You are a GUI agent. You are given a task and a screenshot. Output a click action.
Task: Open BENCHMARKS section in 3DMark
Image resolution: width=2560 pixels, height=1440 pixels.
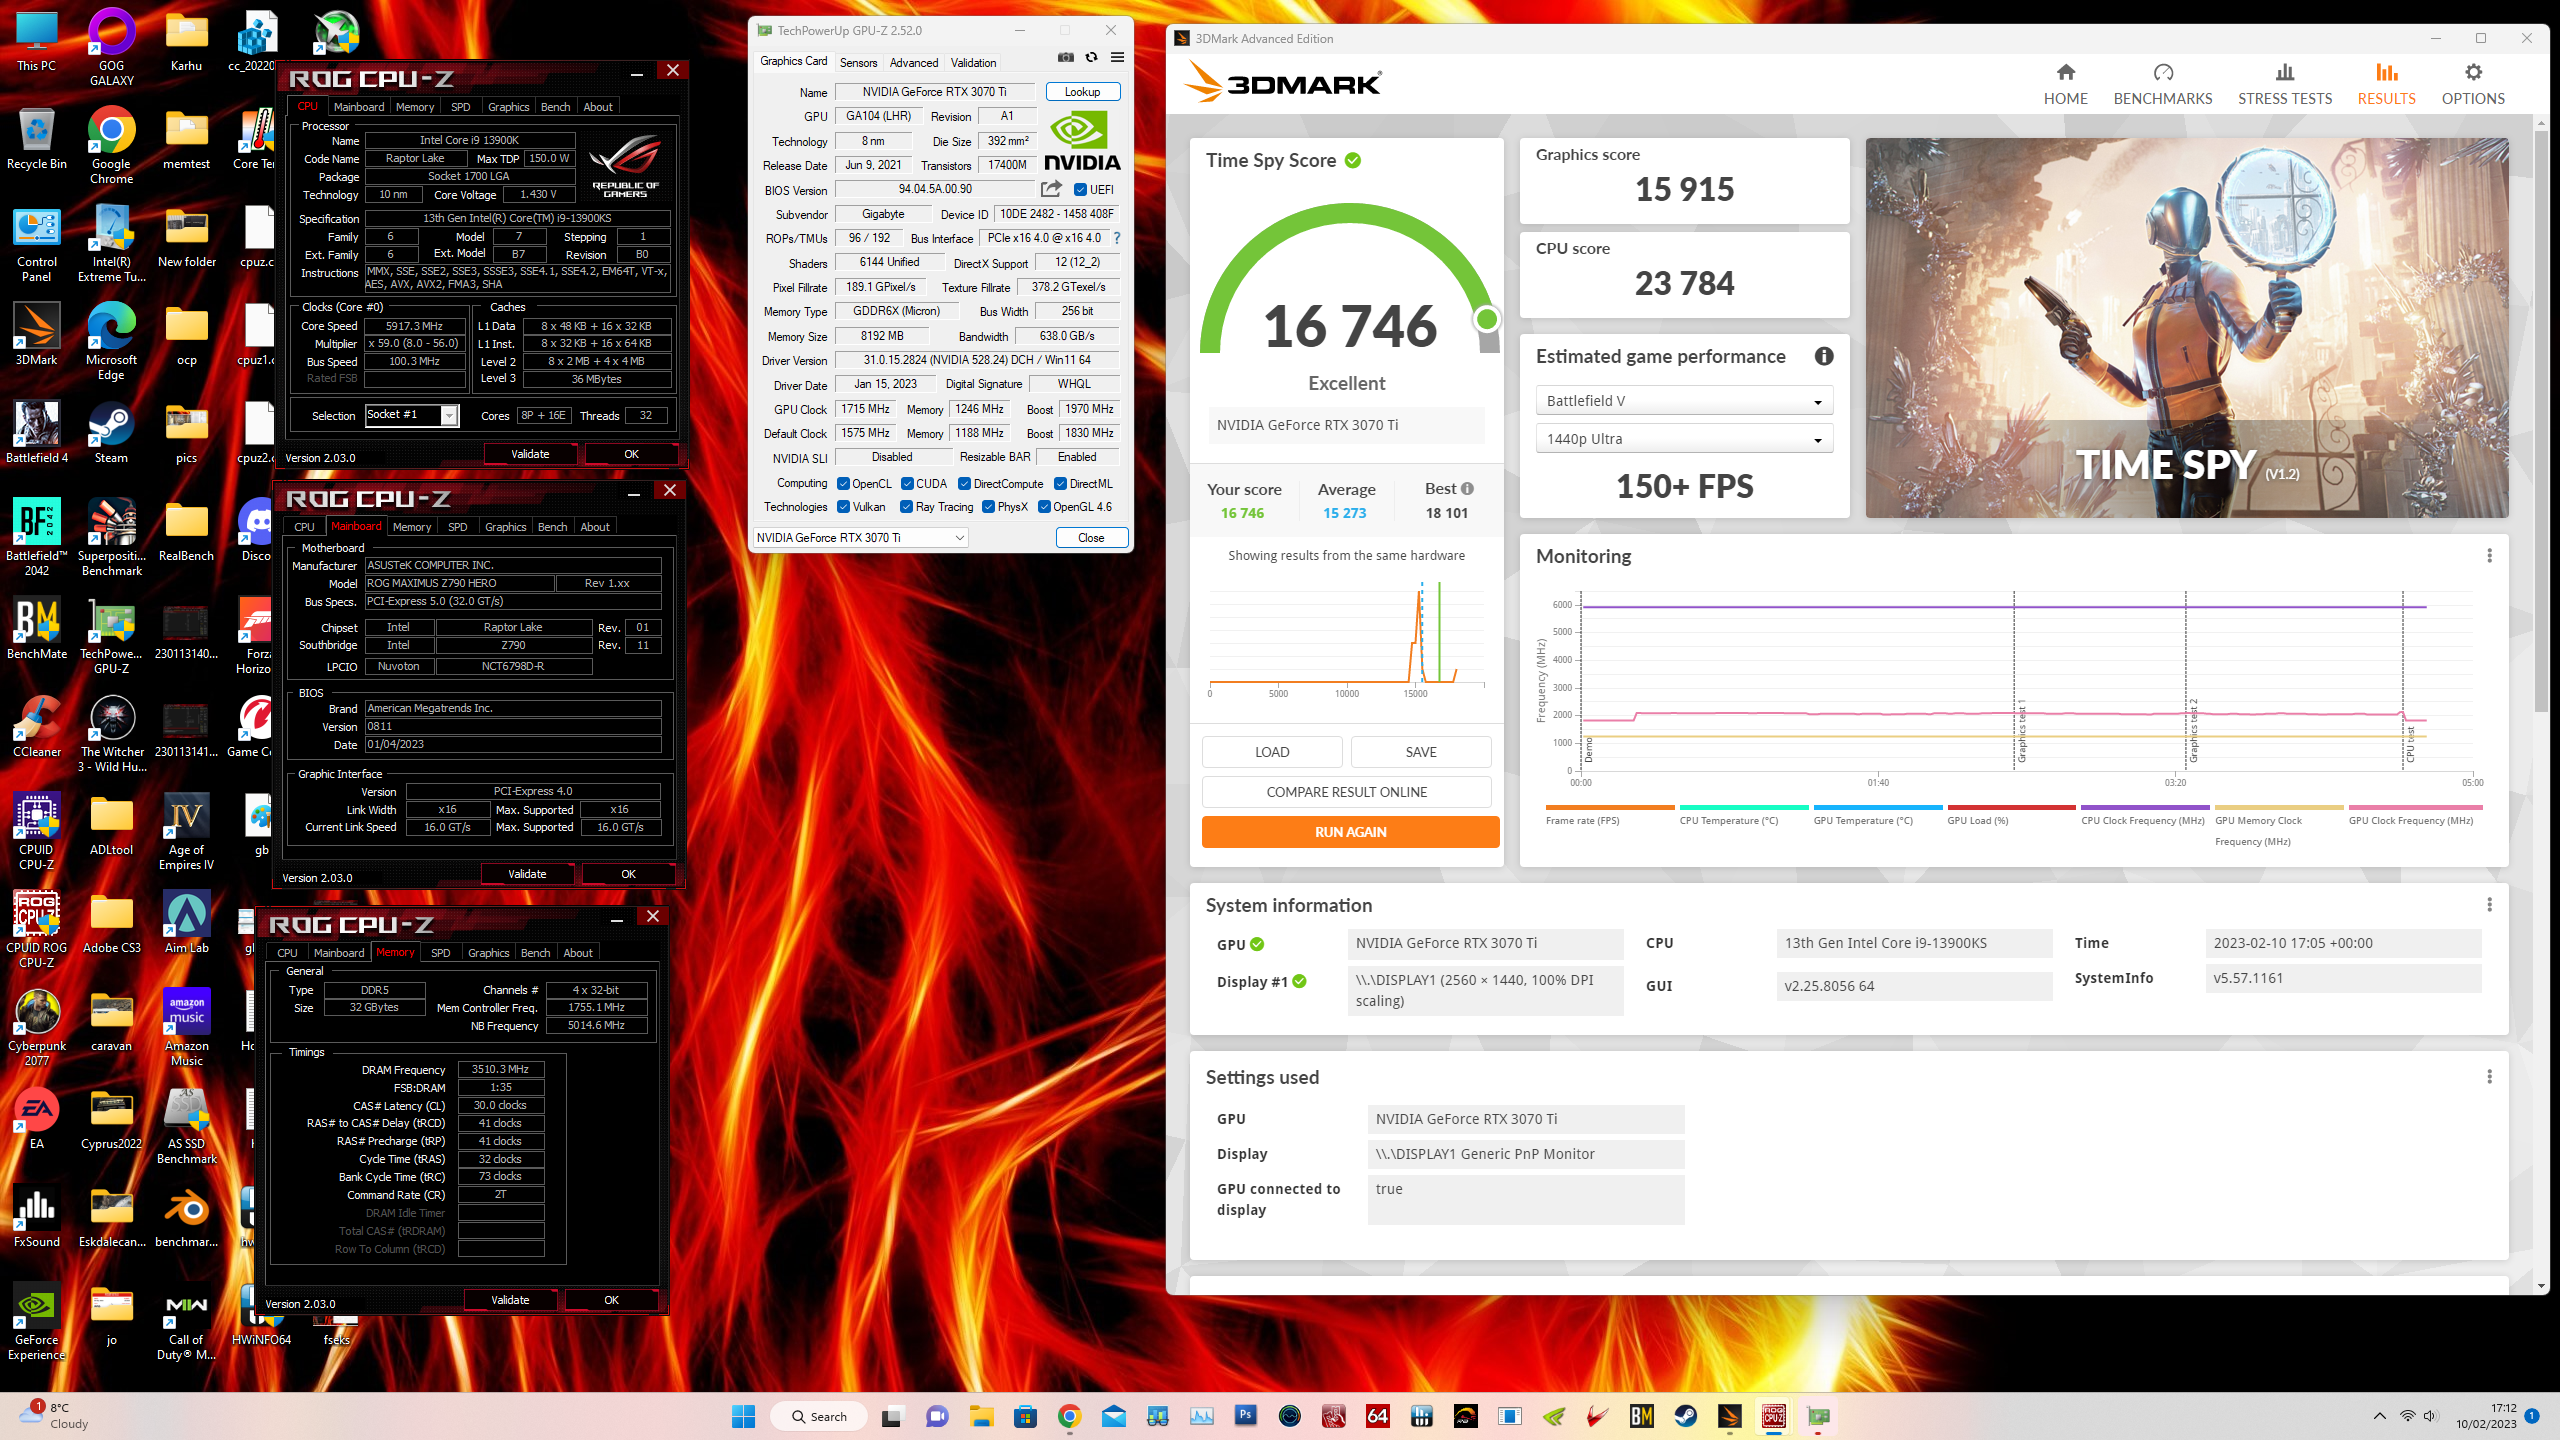(x=2162, y=84)
